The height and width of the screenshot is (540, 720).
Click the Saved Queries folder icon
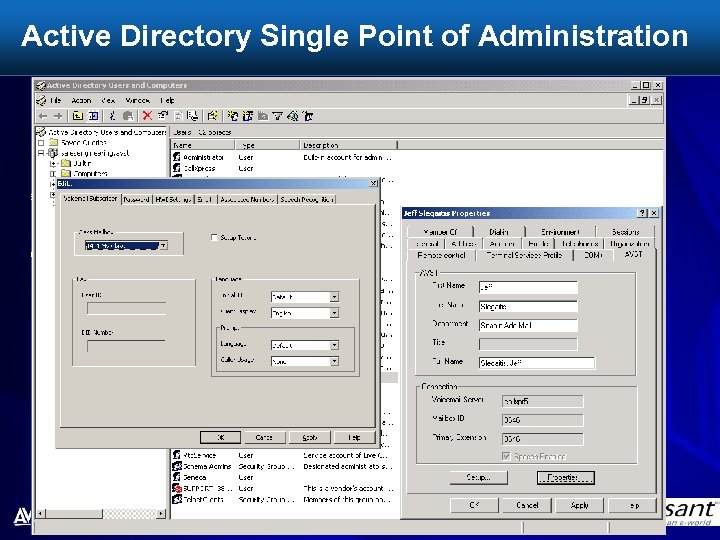54,142
